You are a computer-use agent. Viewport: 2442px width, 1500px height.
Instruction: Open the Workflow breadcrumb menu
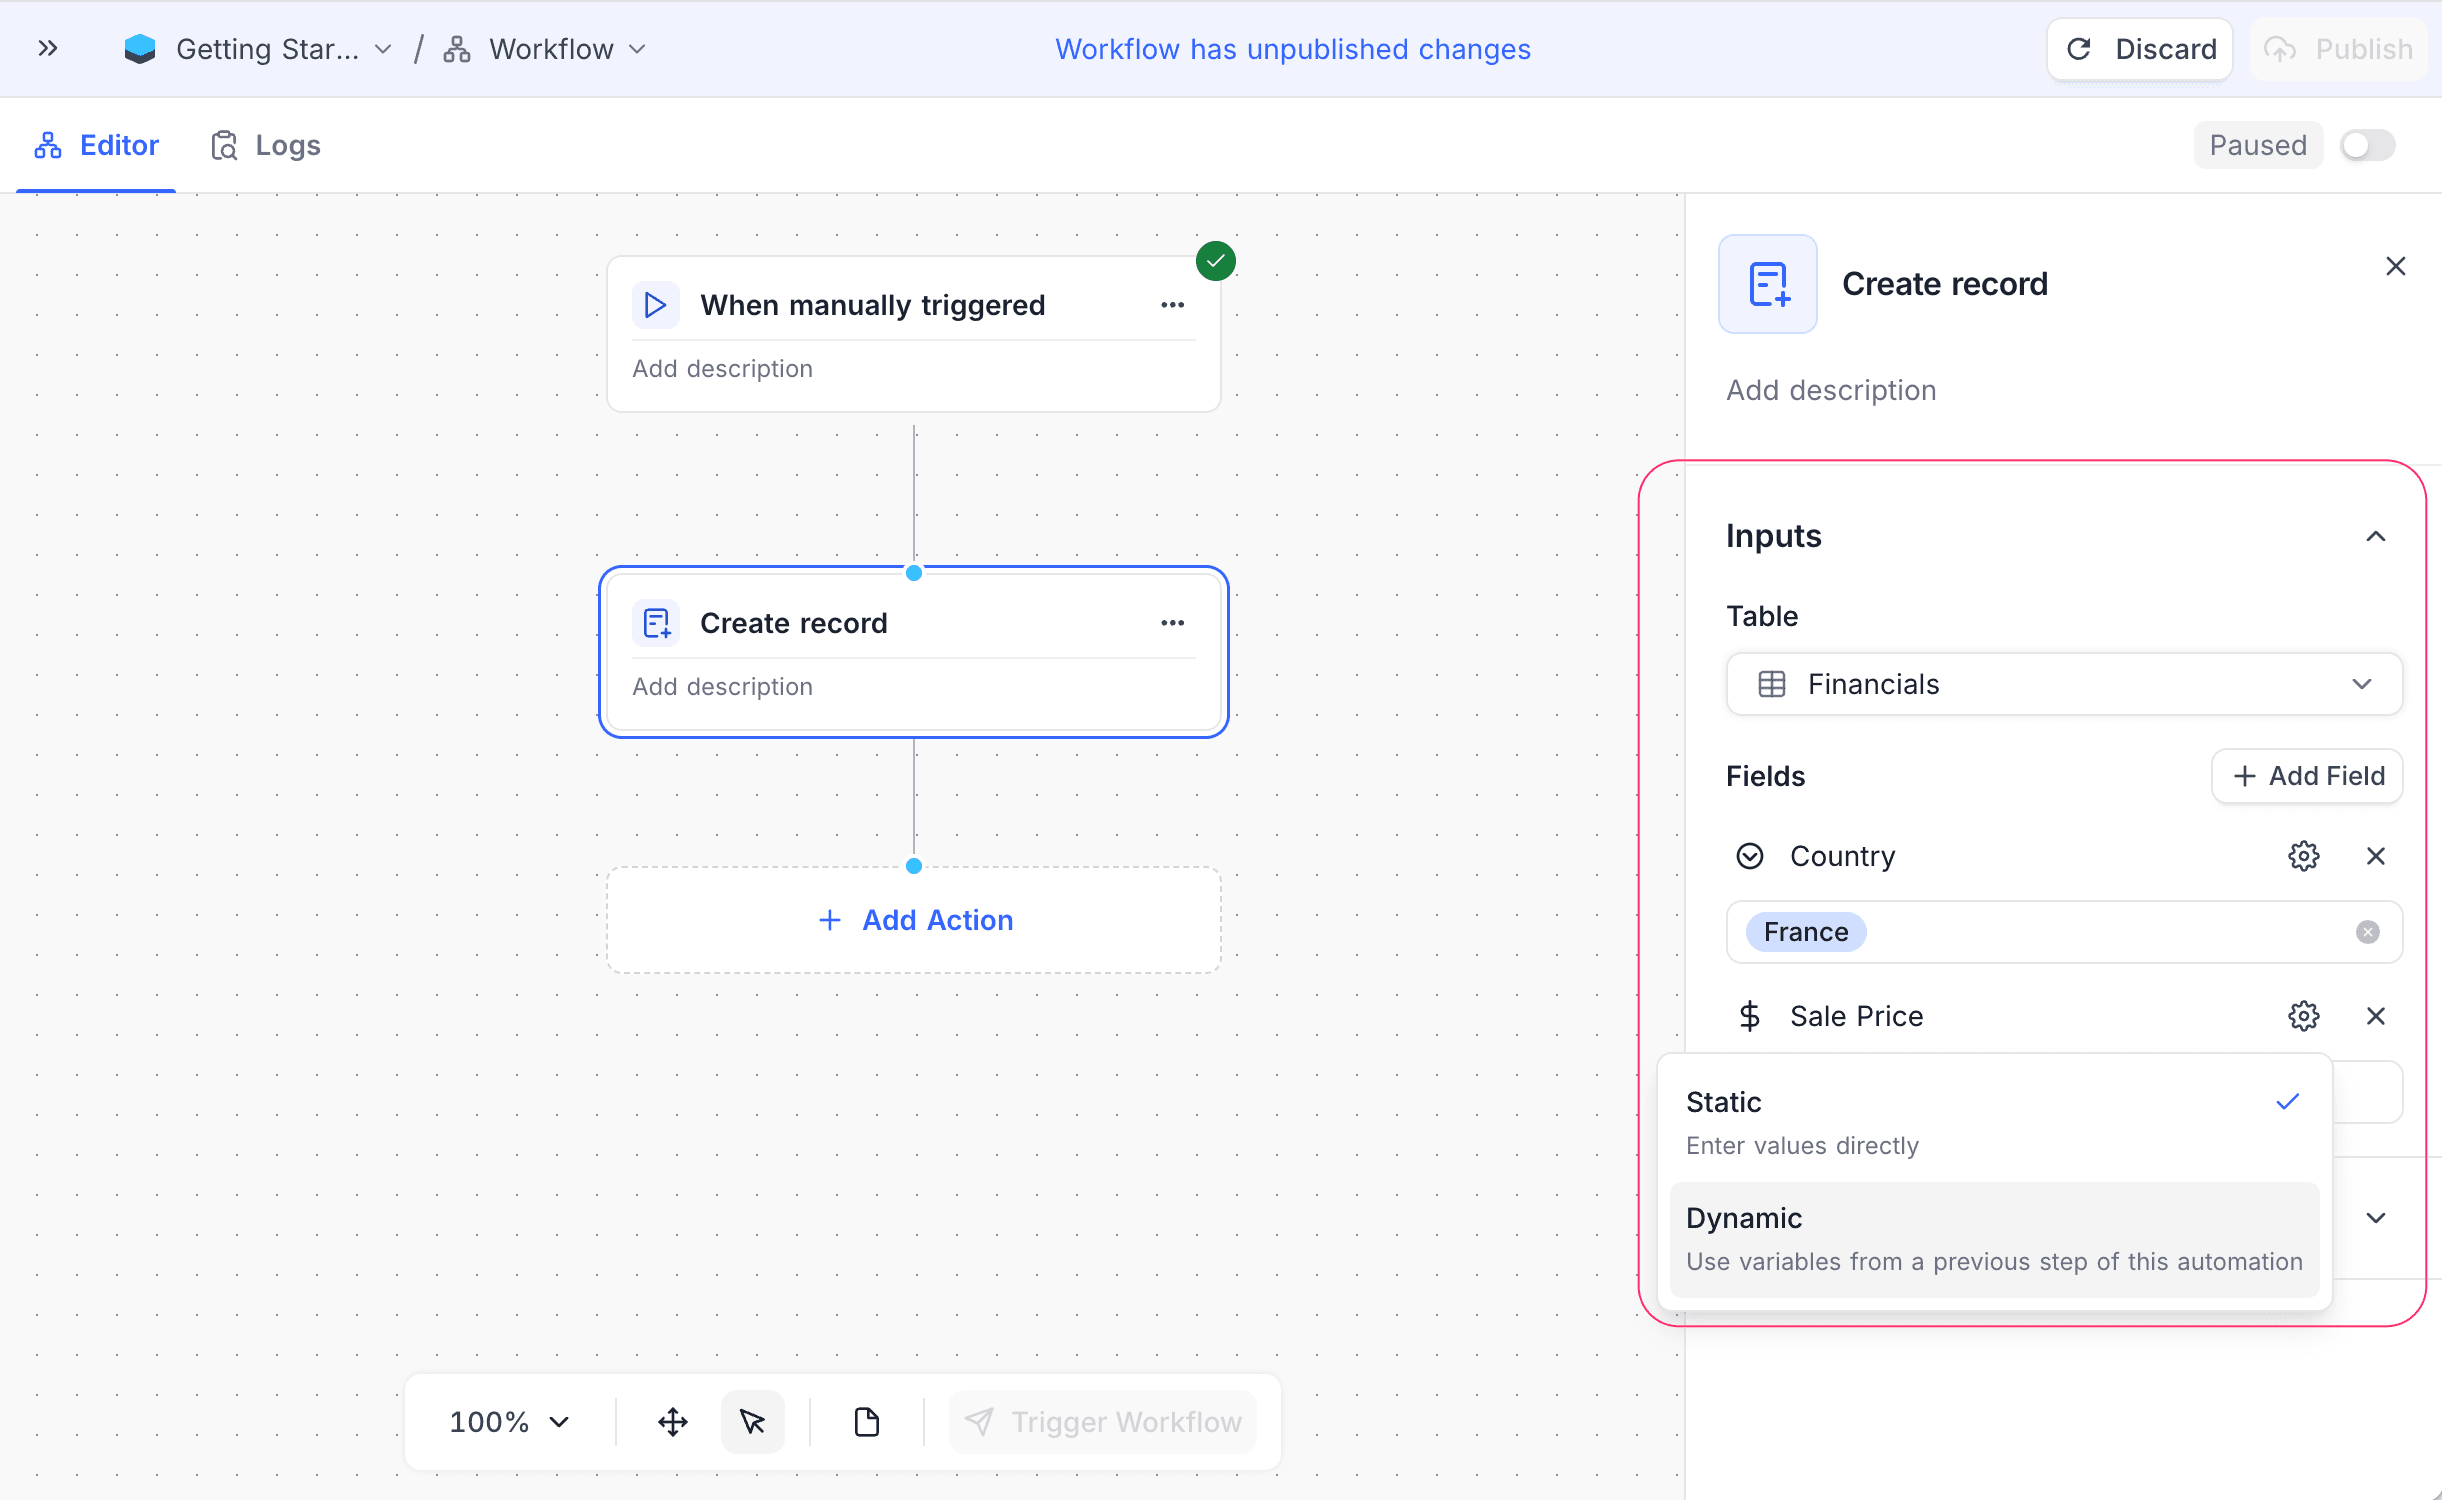click(637, 48)
